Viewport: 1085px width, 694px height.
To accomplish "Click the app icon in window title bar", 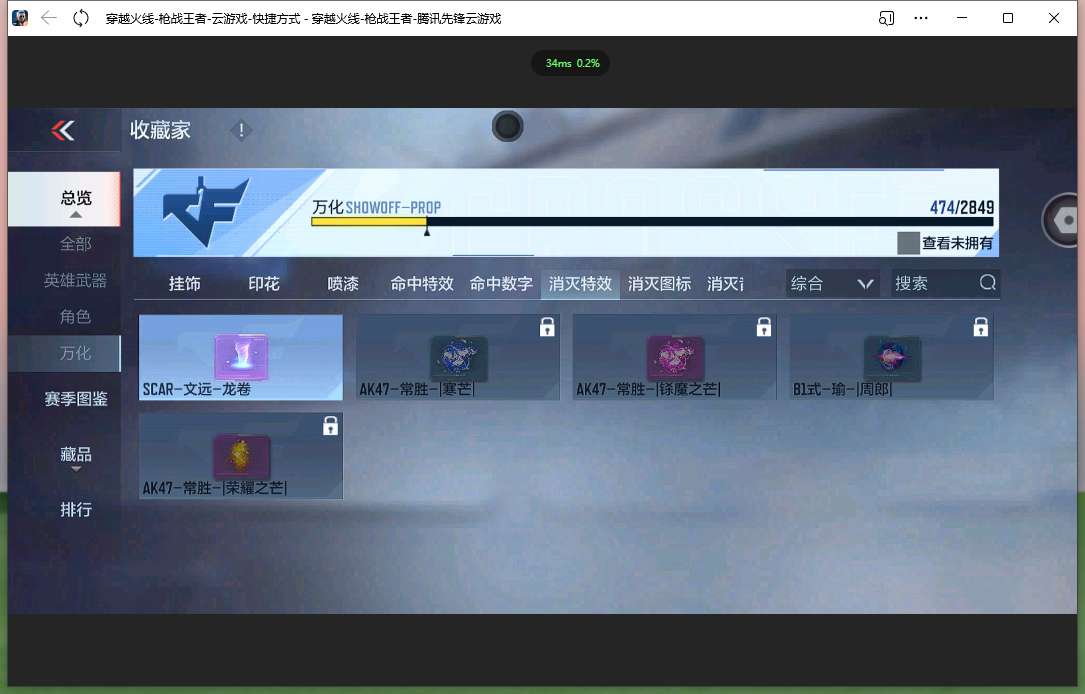I will pos(20,18).
